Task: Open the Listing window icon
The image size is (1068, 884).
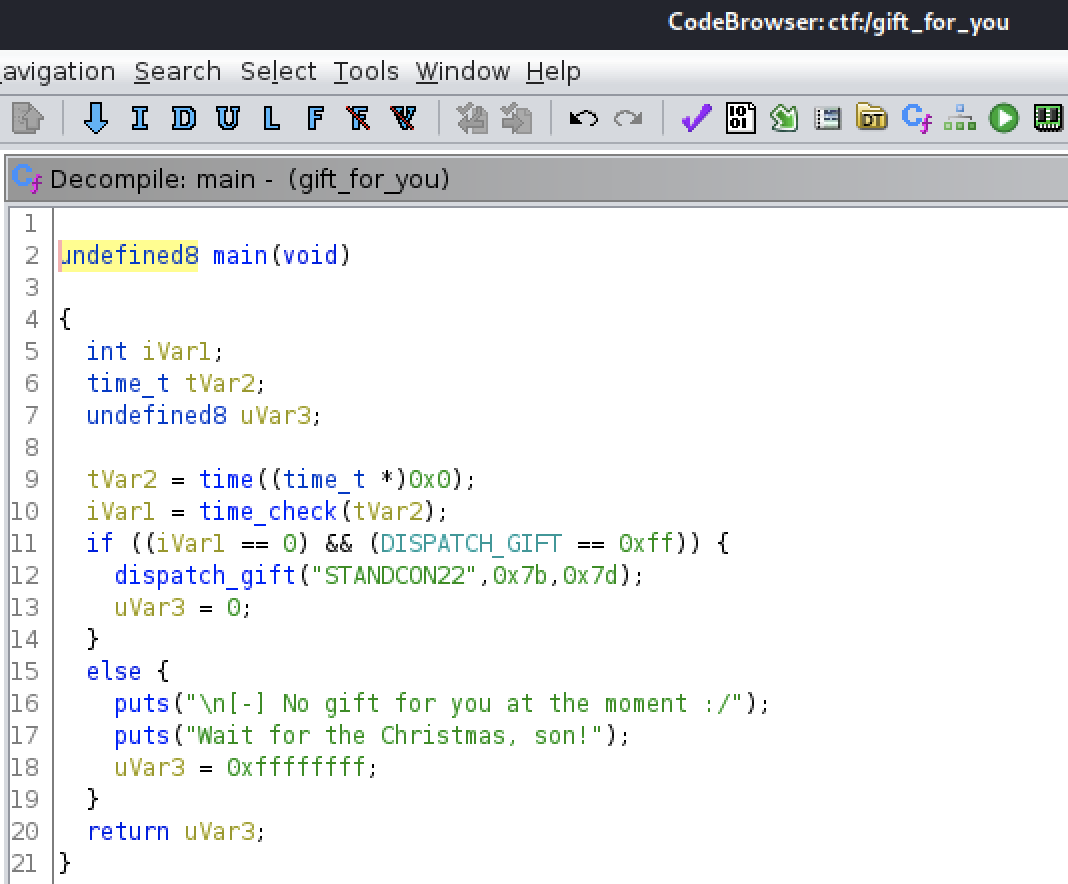Action: coord(828,119)
